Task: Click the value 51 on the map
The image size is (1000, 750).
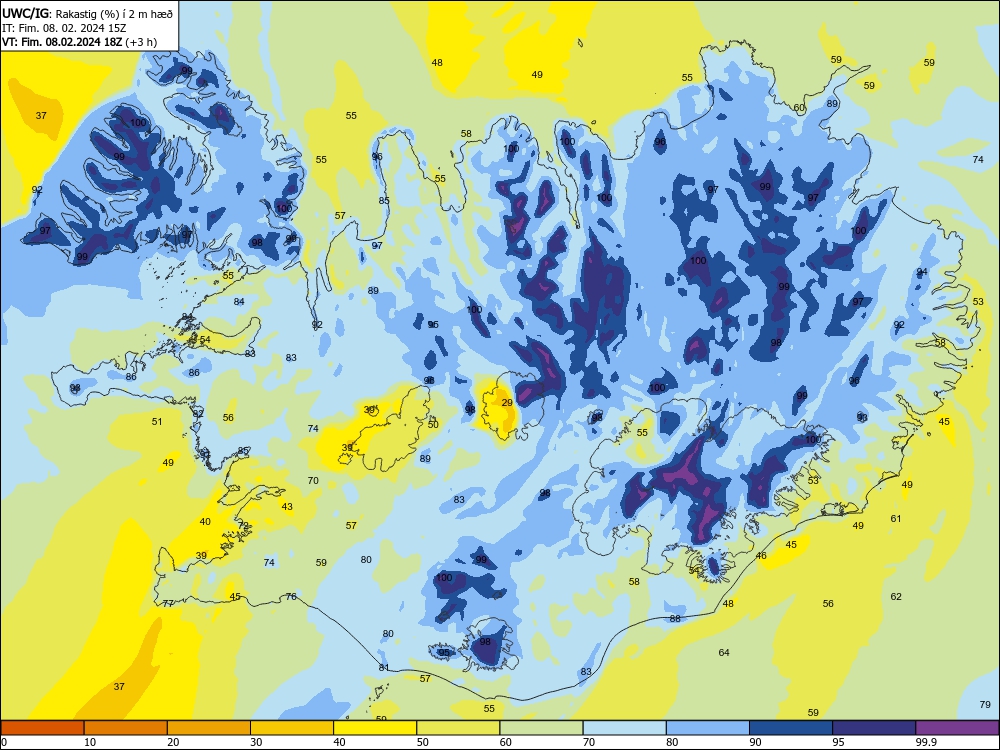Action: 157,421
